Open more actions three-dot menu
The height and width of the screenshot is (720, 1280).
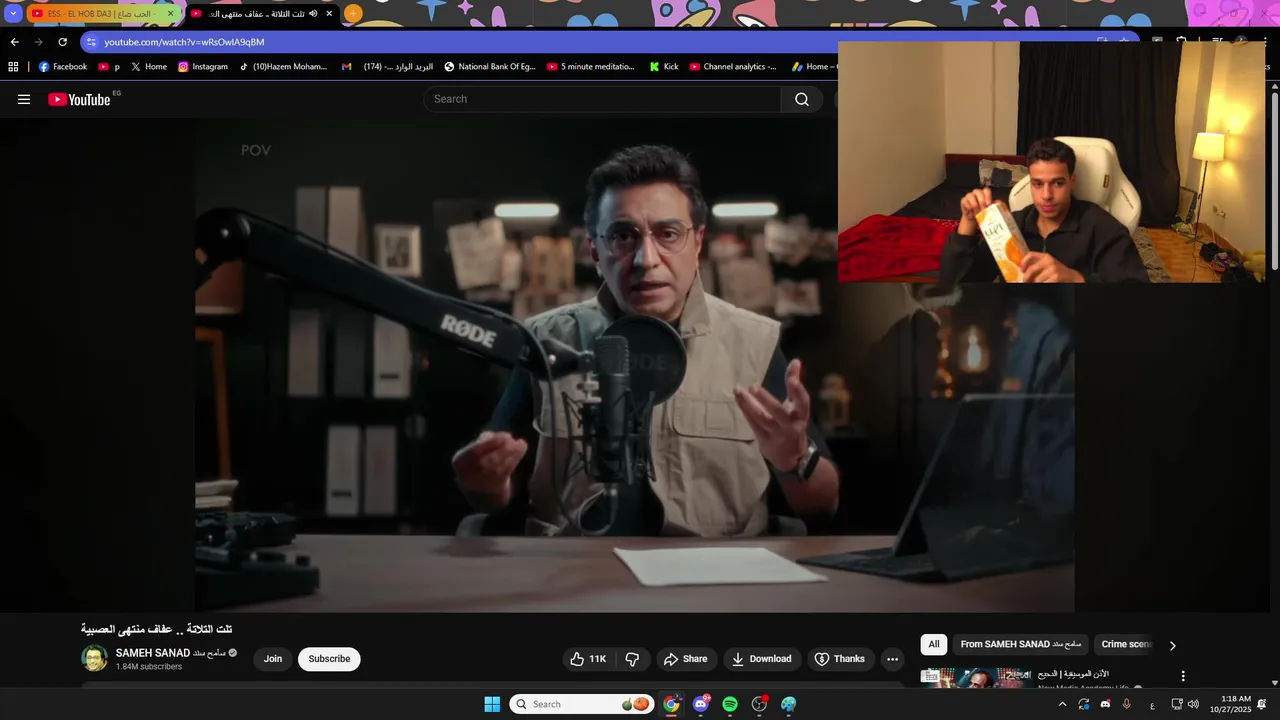893,659
